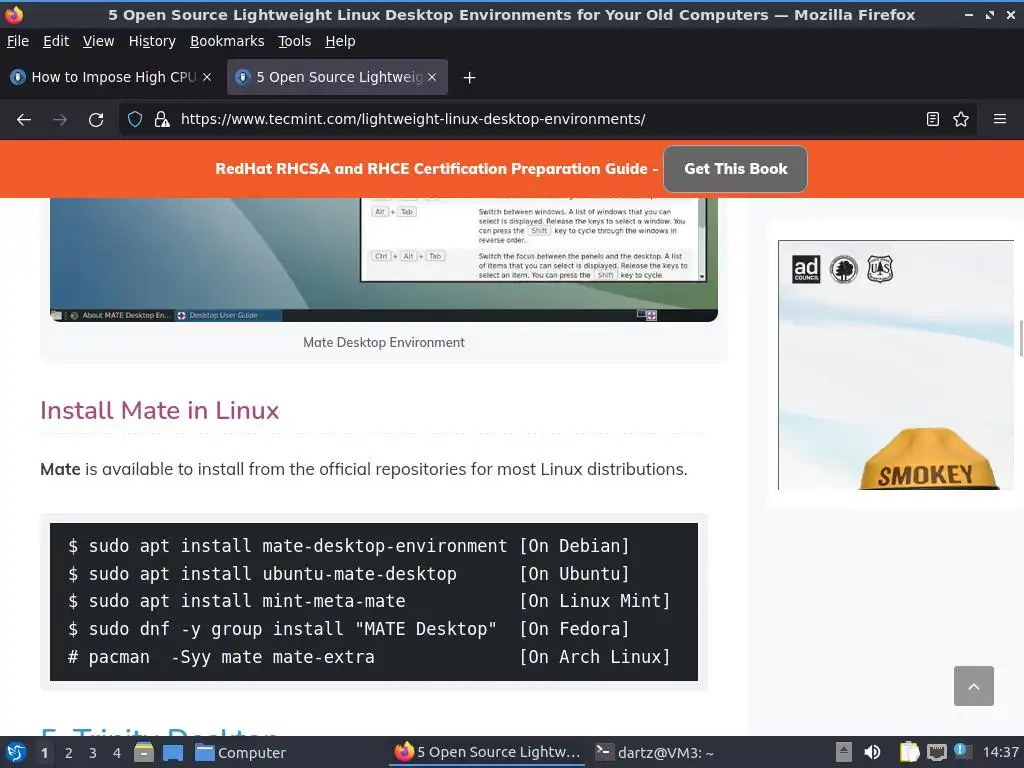Minimize the Firefox window
This screenshot has height=768, width=1024.
[x=968, y=15]
